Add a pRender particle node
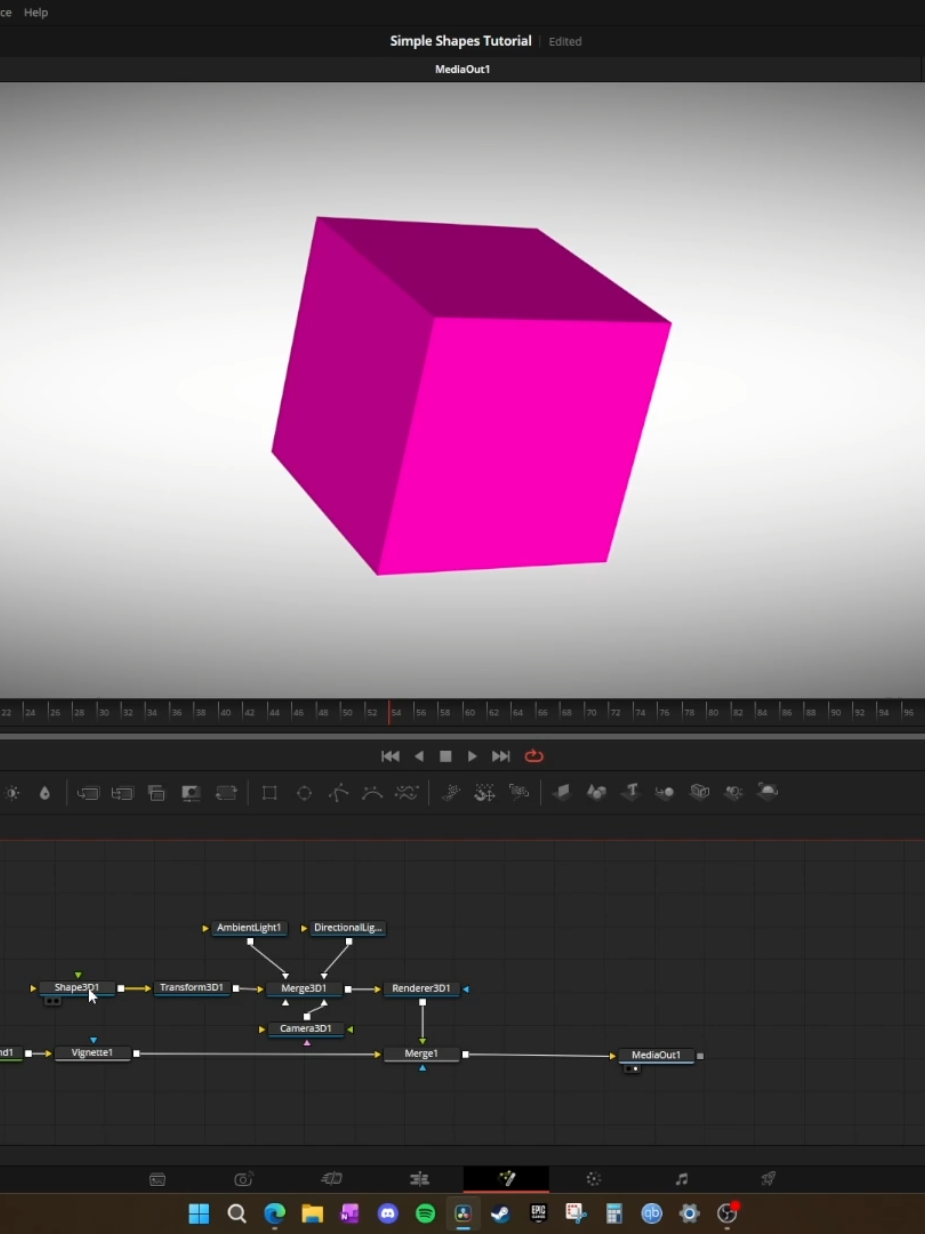925x1234 pixels. click(x=518, y=793)
